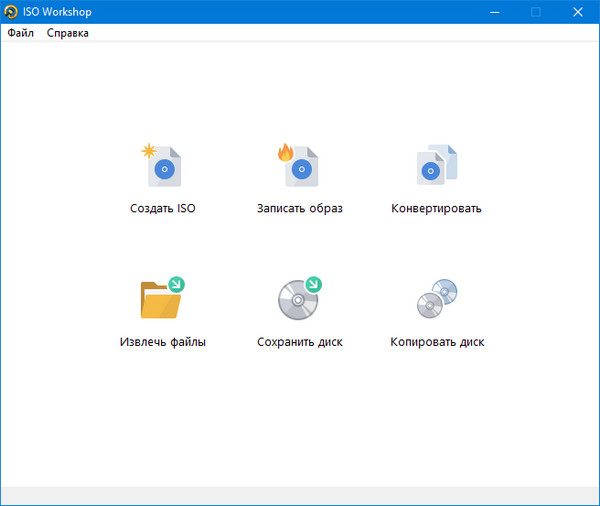Click the ISO Workshop app icon in title bar
The height and width of the screenshot is (506, 600).
click(x=12, y=12)
